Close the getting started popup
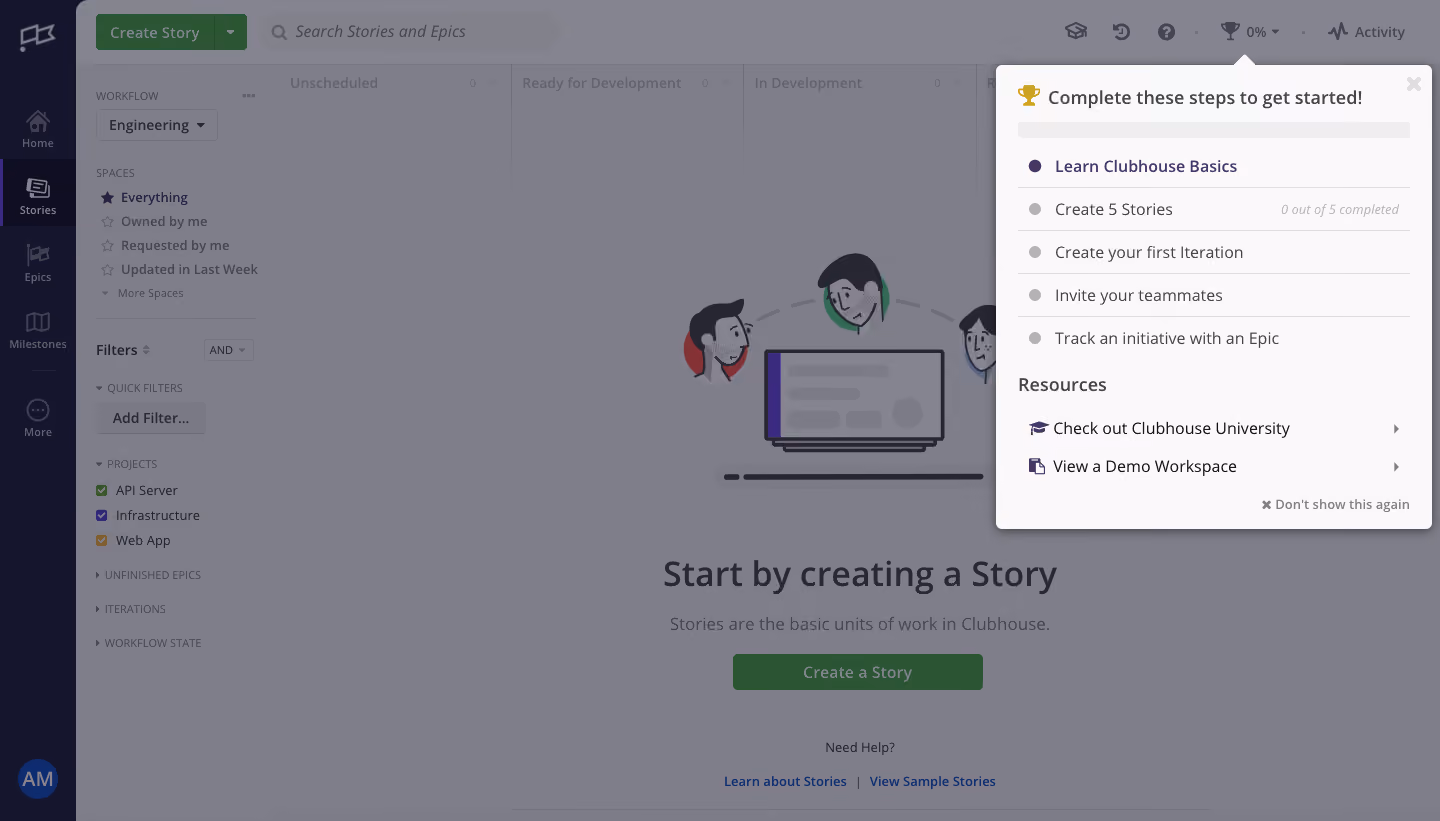Viewport: 1440px width, 821px height. pos(1413,84)
